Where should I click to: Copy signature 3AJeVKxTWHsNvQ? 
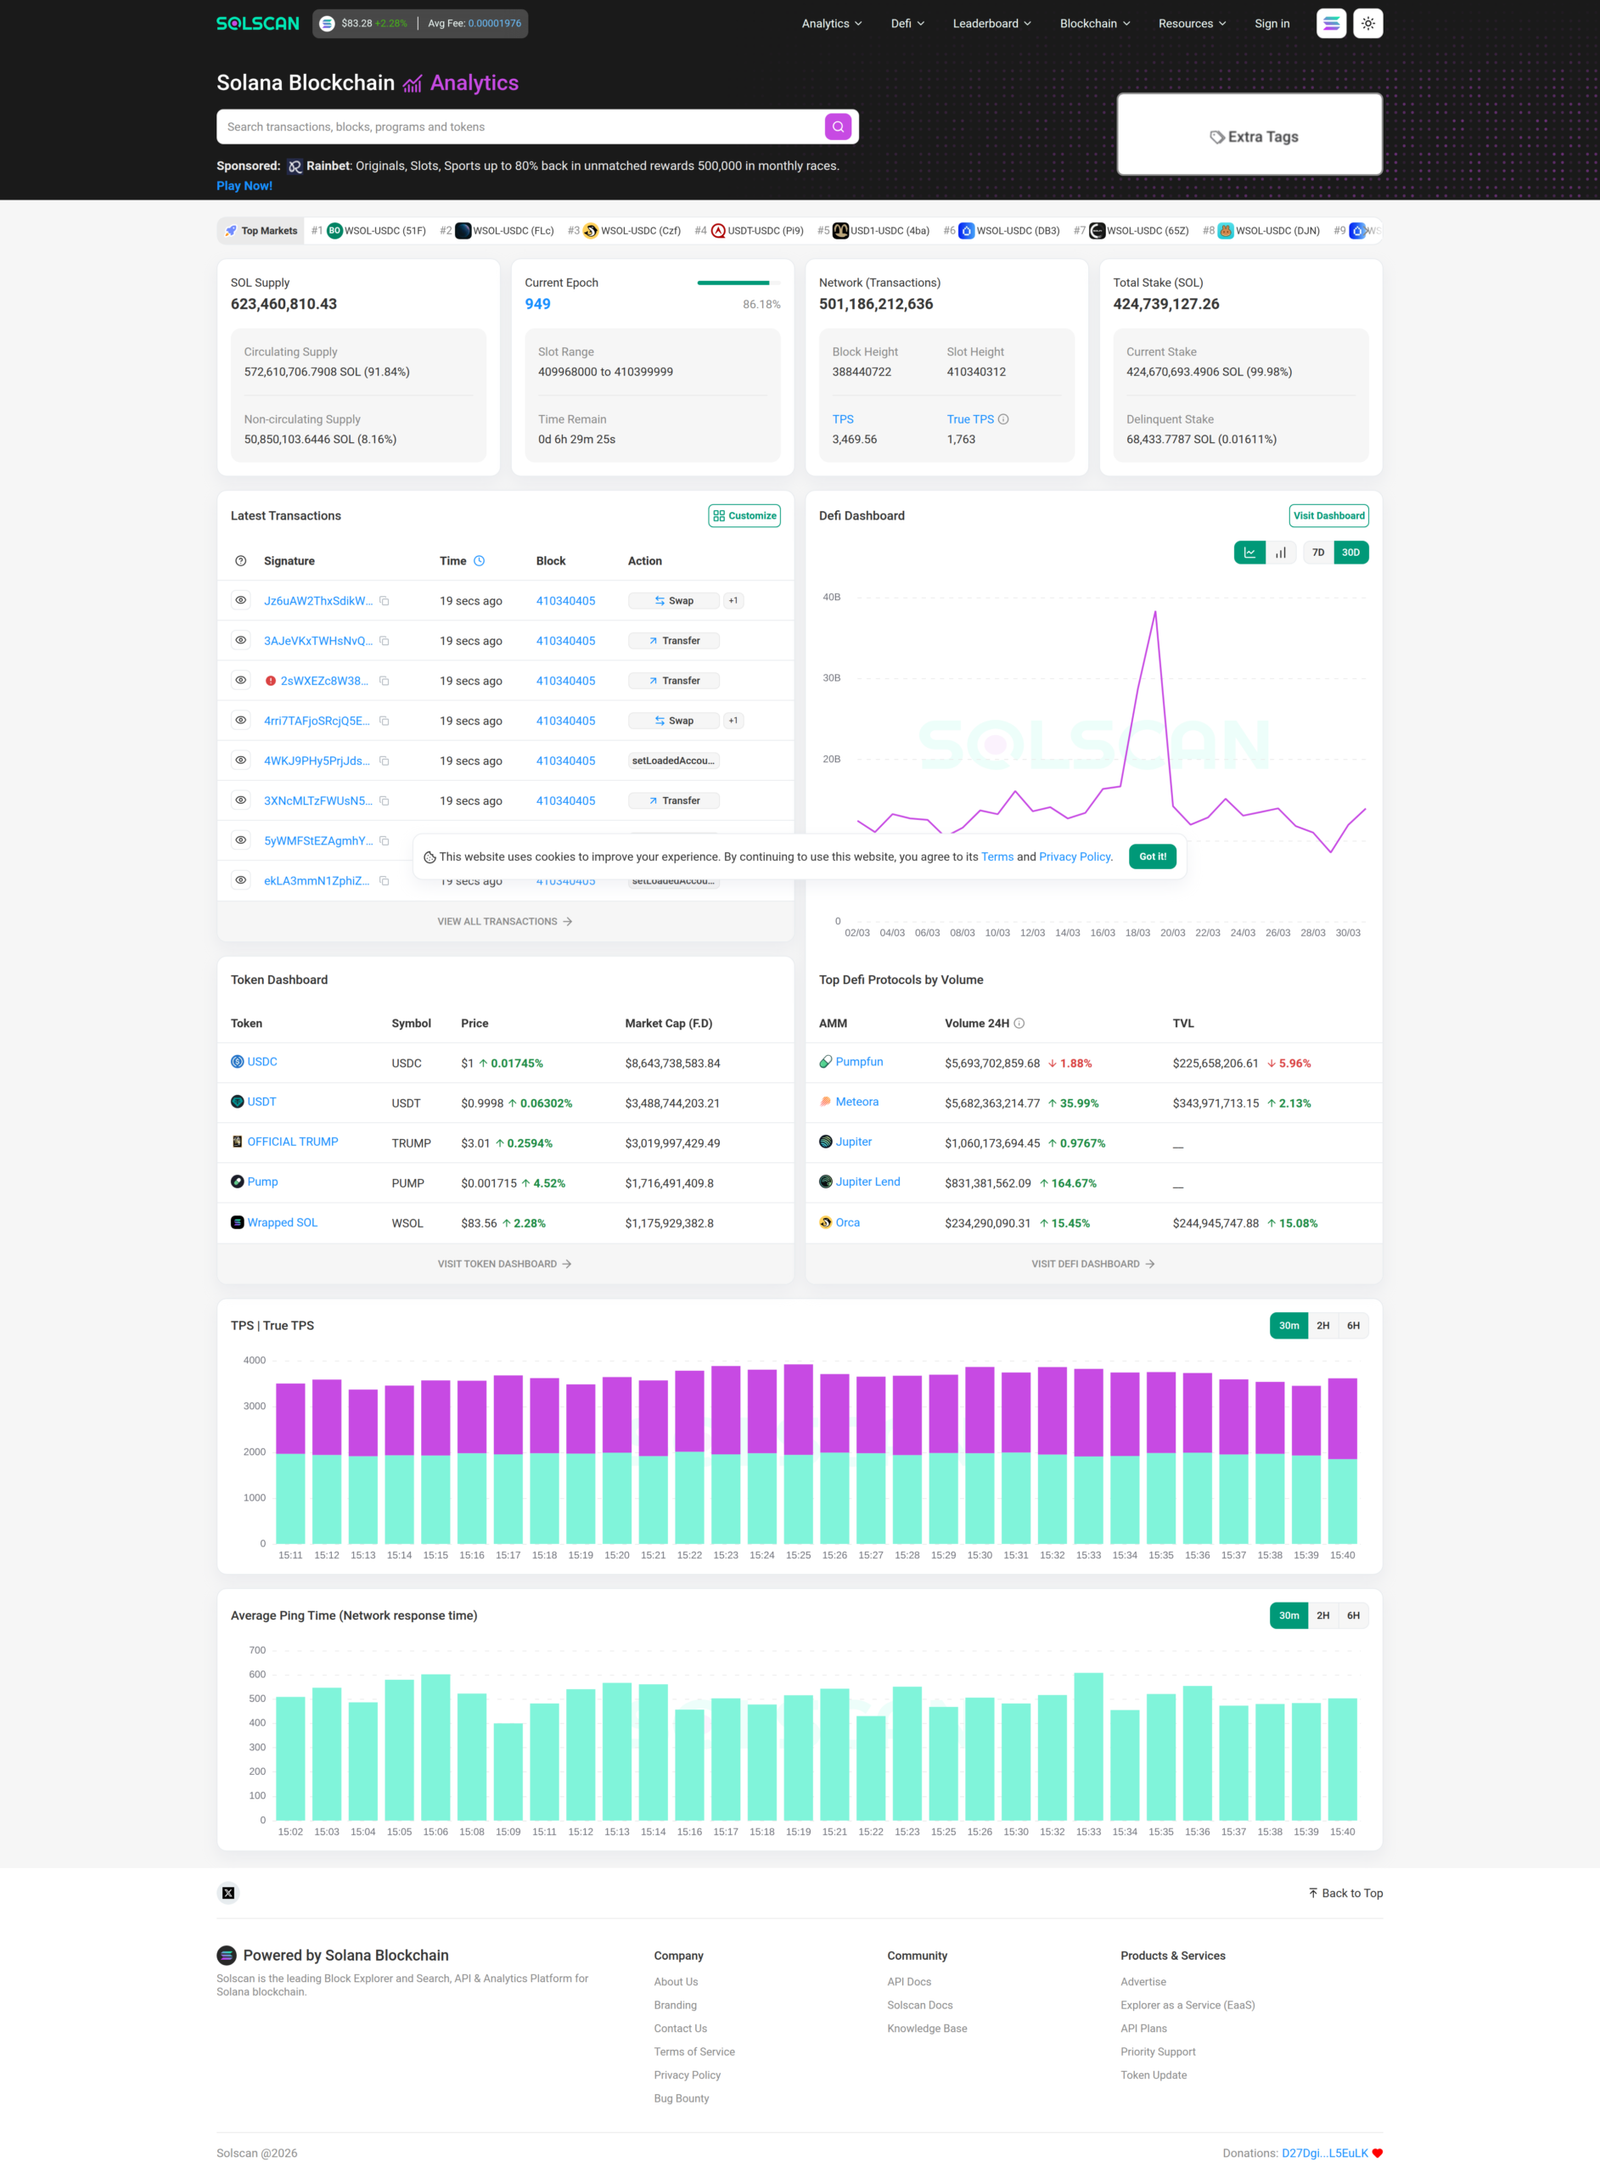[x=384, y=641]
